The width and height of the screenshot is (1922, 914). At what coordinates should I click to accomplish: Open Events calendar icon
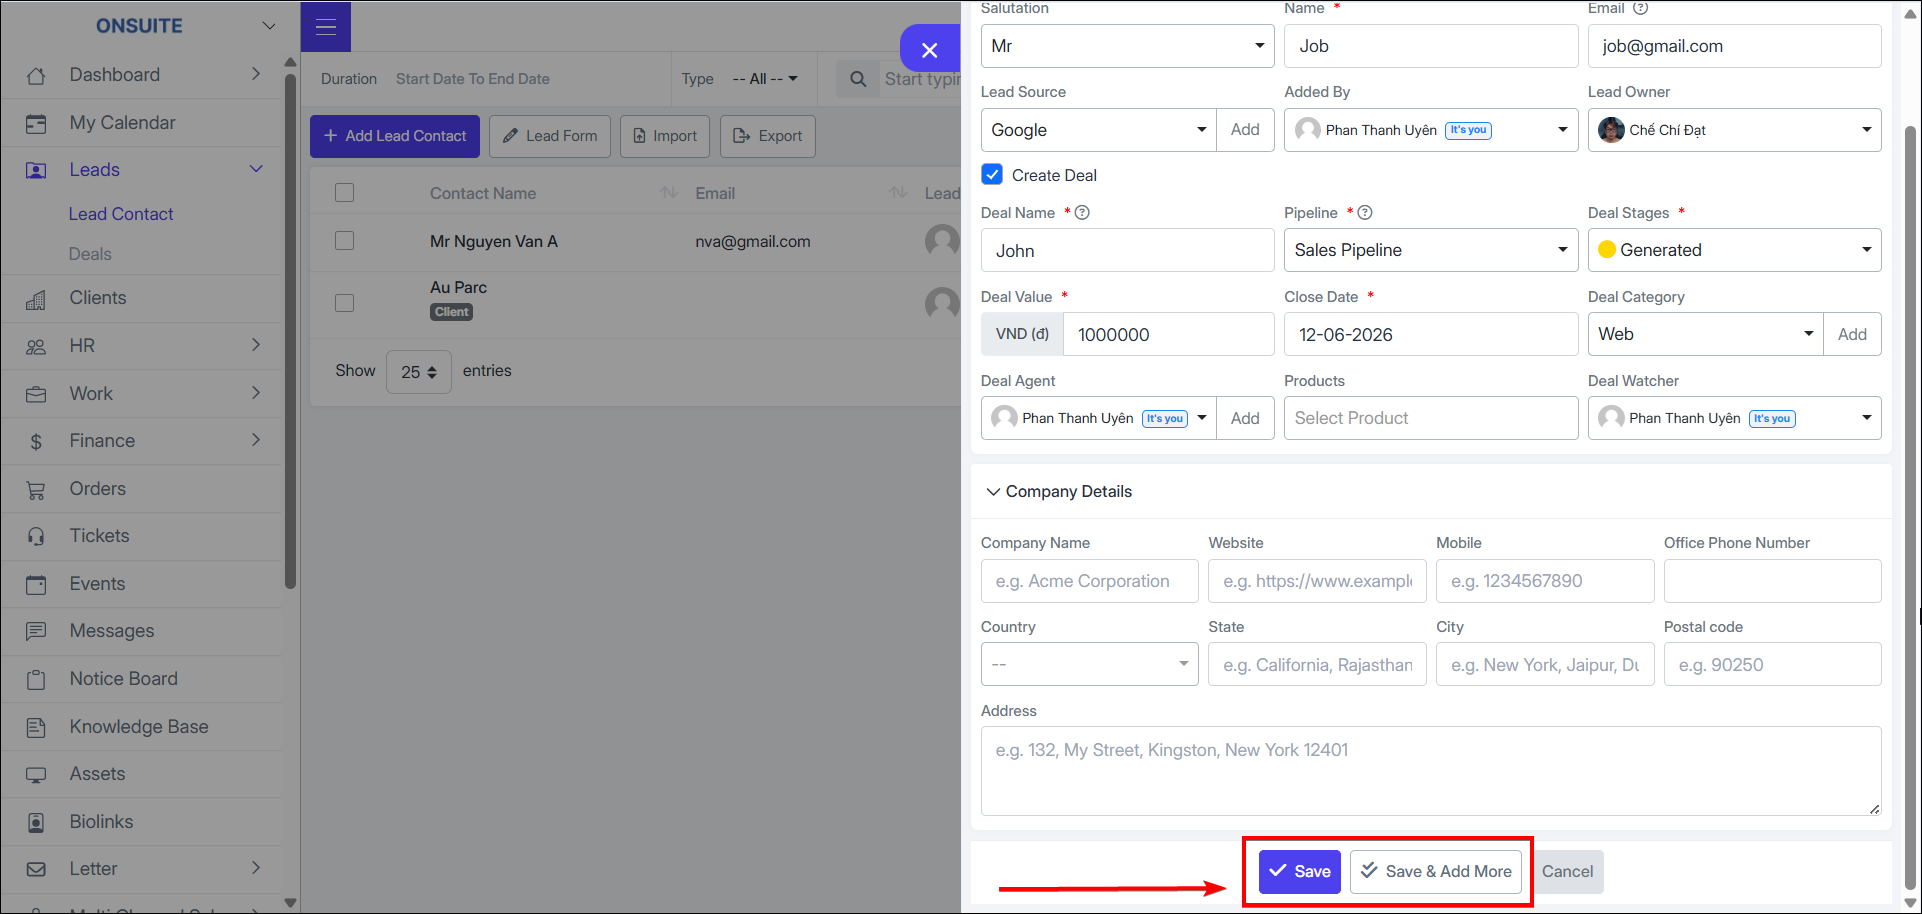coord(36,585)
